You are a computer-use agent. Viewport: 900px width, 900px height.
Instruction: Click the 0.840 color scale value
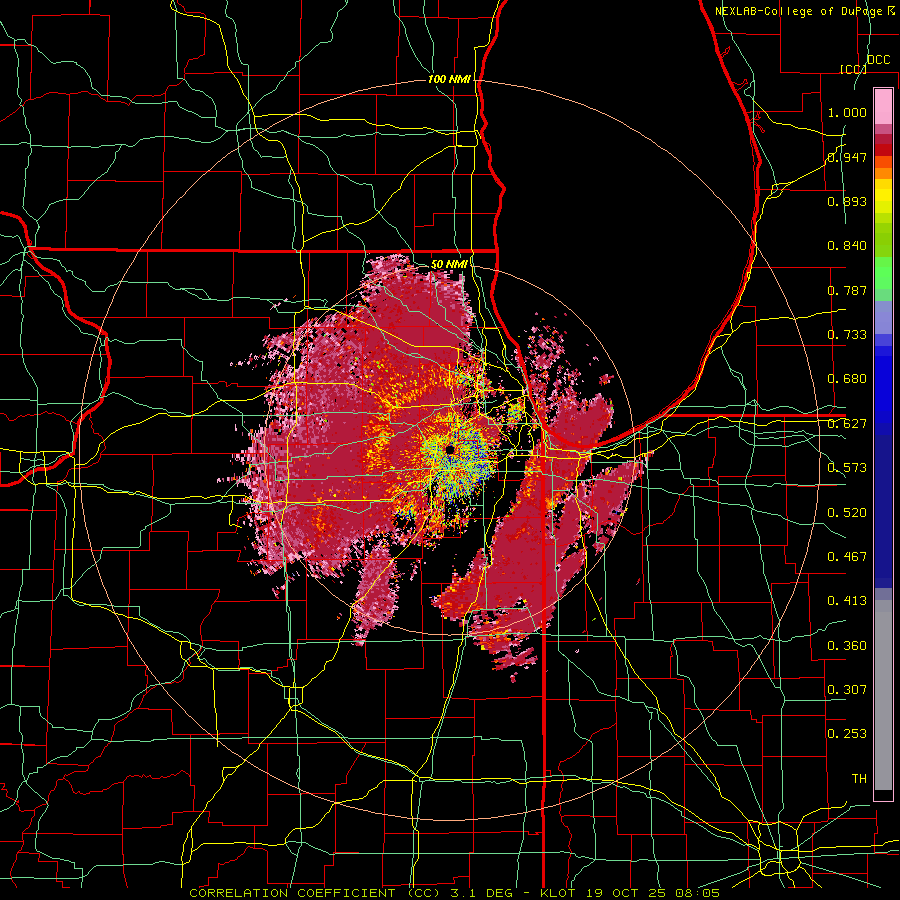click(x=847, y=246)
